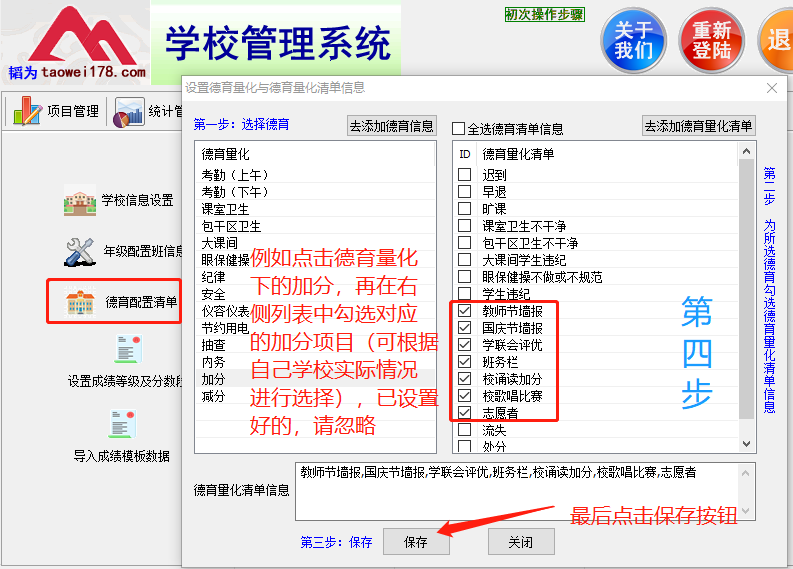This screenshot has width=793, height=569.
Task: Uncheck the 国庆节墙报 checkbox
Action: click(x=464, y=328)
